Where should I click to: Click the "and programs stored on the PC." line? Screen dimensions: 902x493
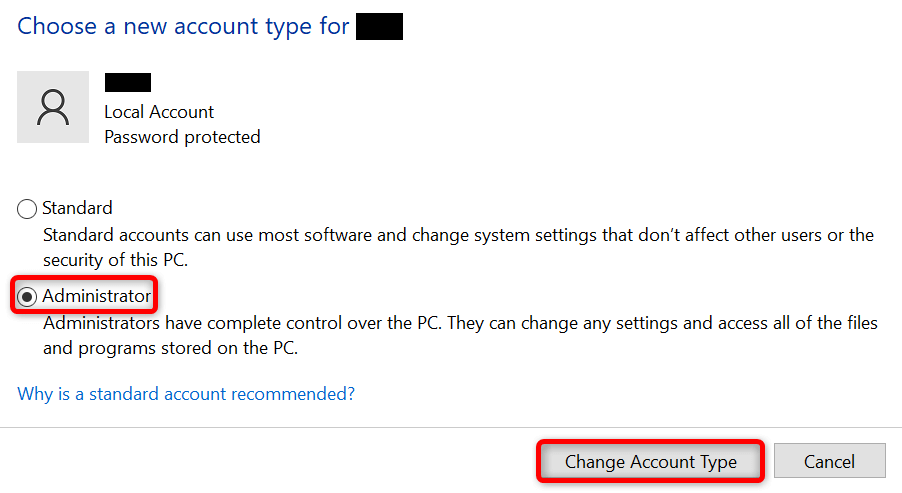[171, 349]
